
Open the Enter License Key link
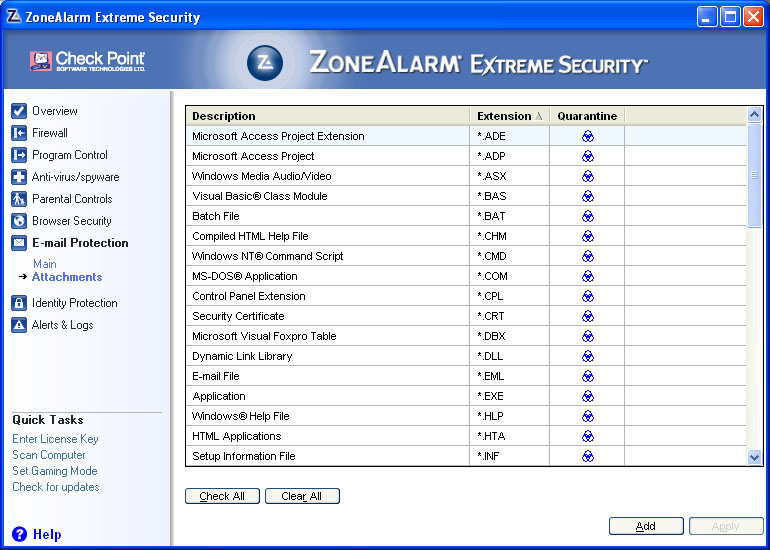pos(55,439)
